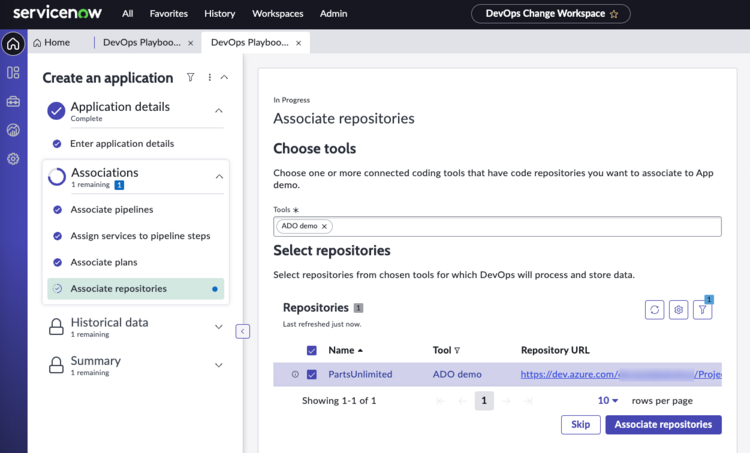Open the analytics chart icon in sidebar
The image size is (750, 453).
tap(13, 130)
